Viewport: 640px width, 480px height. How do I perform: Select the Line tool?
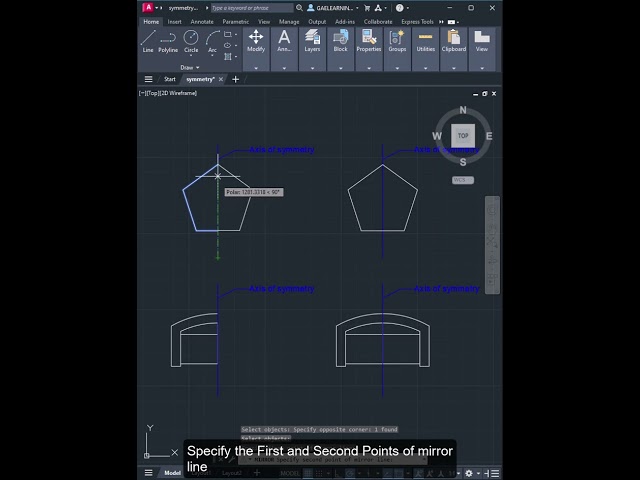point(148,42)
